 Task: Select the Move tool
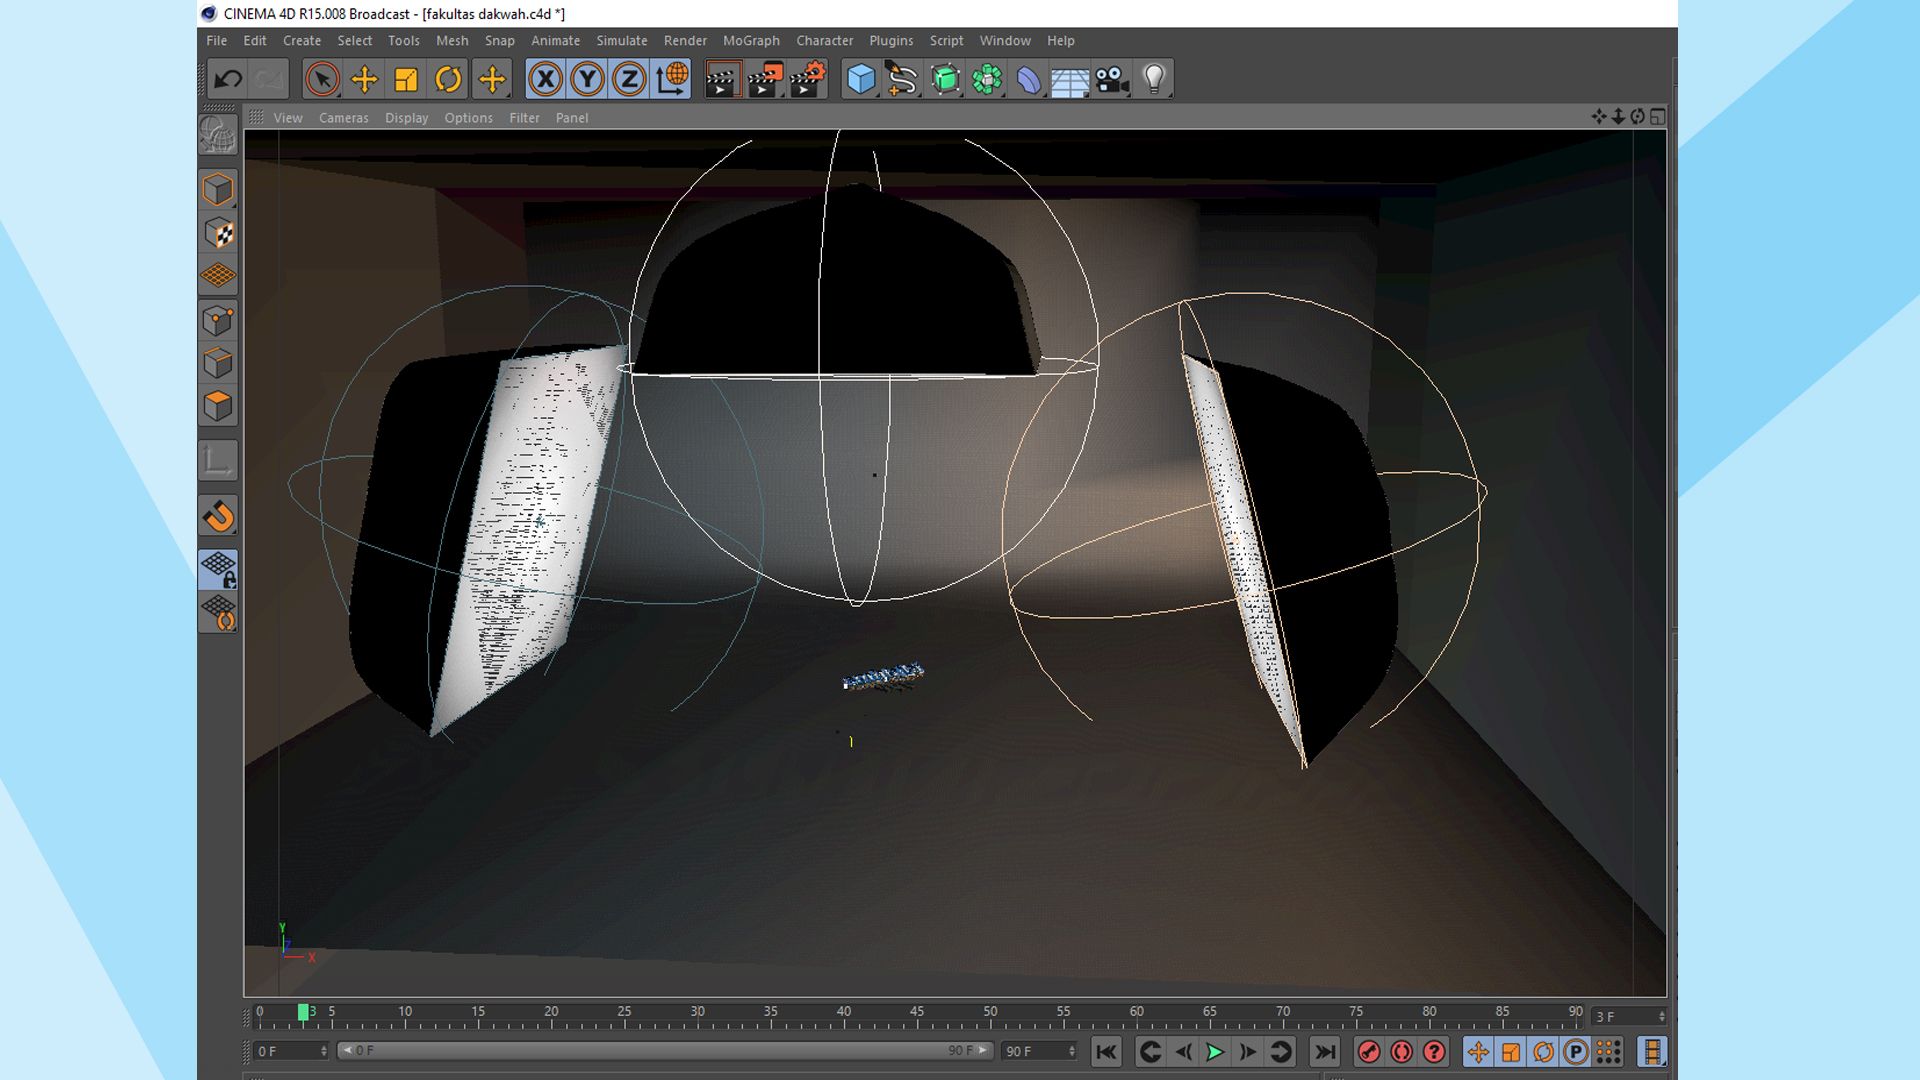point(364,79)
